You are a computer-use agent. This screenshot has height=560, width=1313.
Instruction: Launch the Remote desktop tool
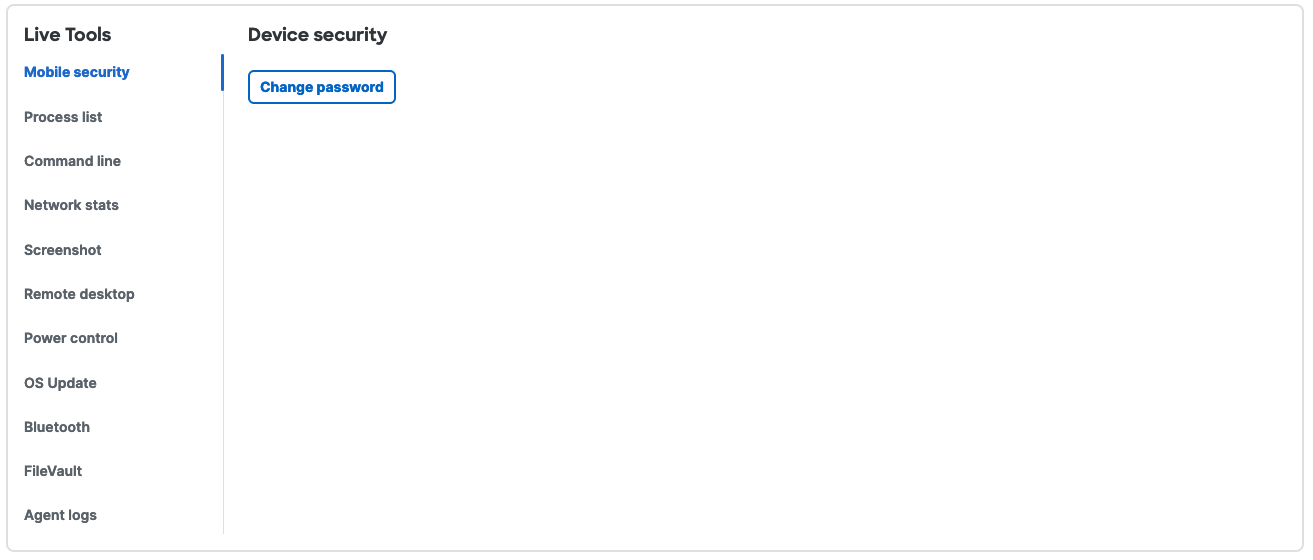79,294
